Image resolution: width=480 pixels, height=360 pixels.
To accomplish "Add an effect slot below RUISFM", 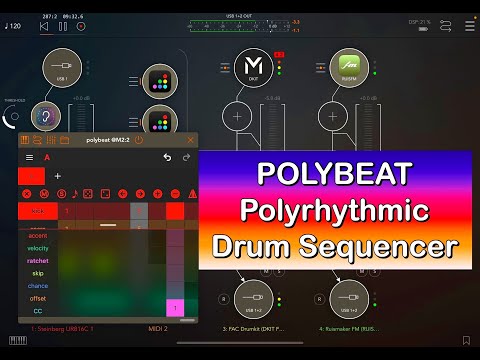I will tap(333, 116).
